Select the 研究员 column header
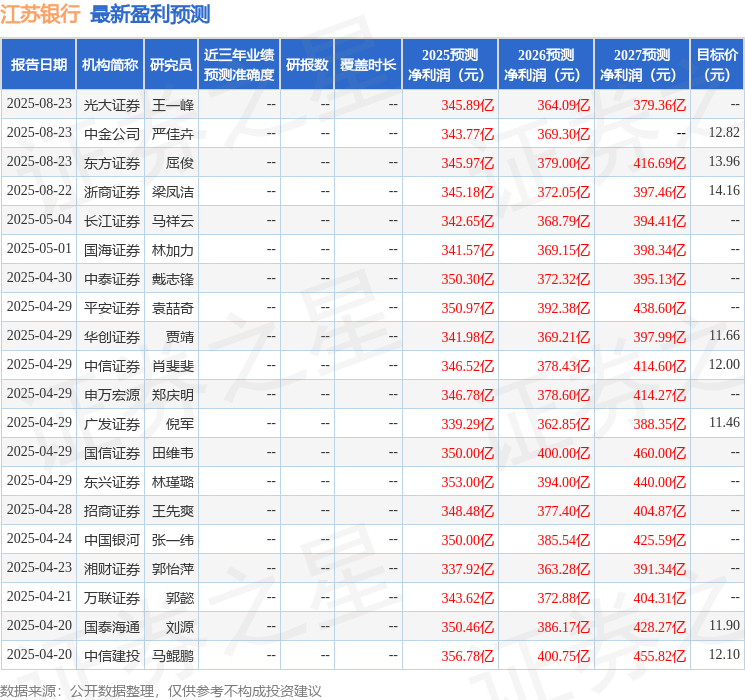This screenshot has height=700, width=745. 171,64
